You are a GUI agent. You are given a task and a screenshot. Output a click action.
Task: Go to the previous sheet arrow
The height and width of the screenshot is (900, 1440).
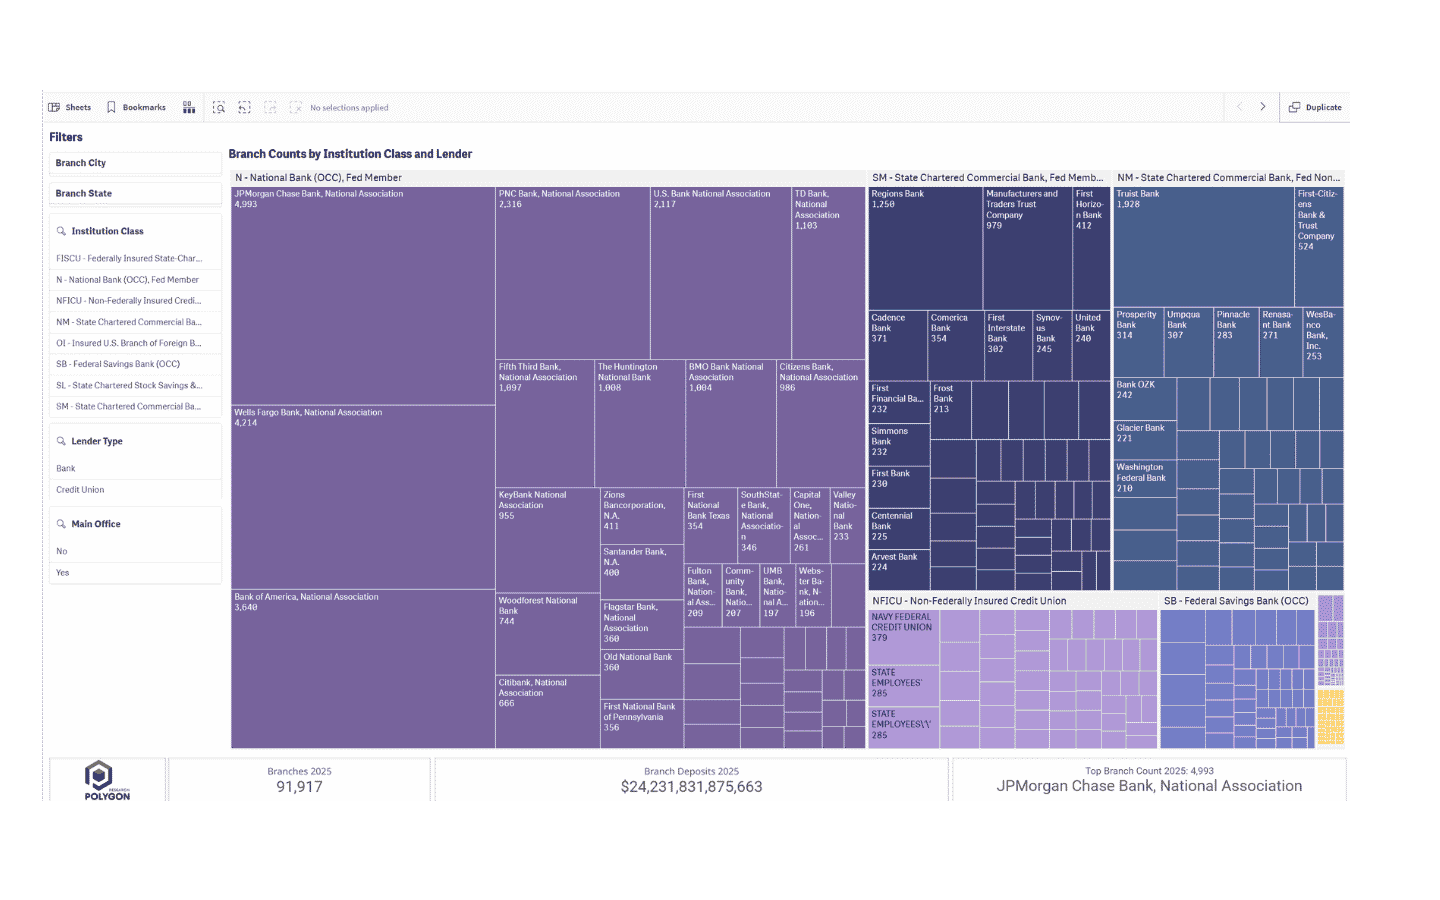tap(1240, 107)
